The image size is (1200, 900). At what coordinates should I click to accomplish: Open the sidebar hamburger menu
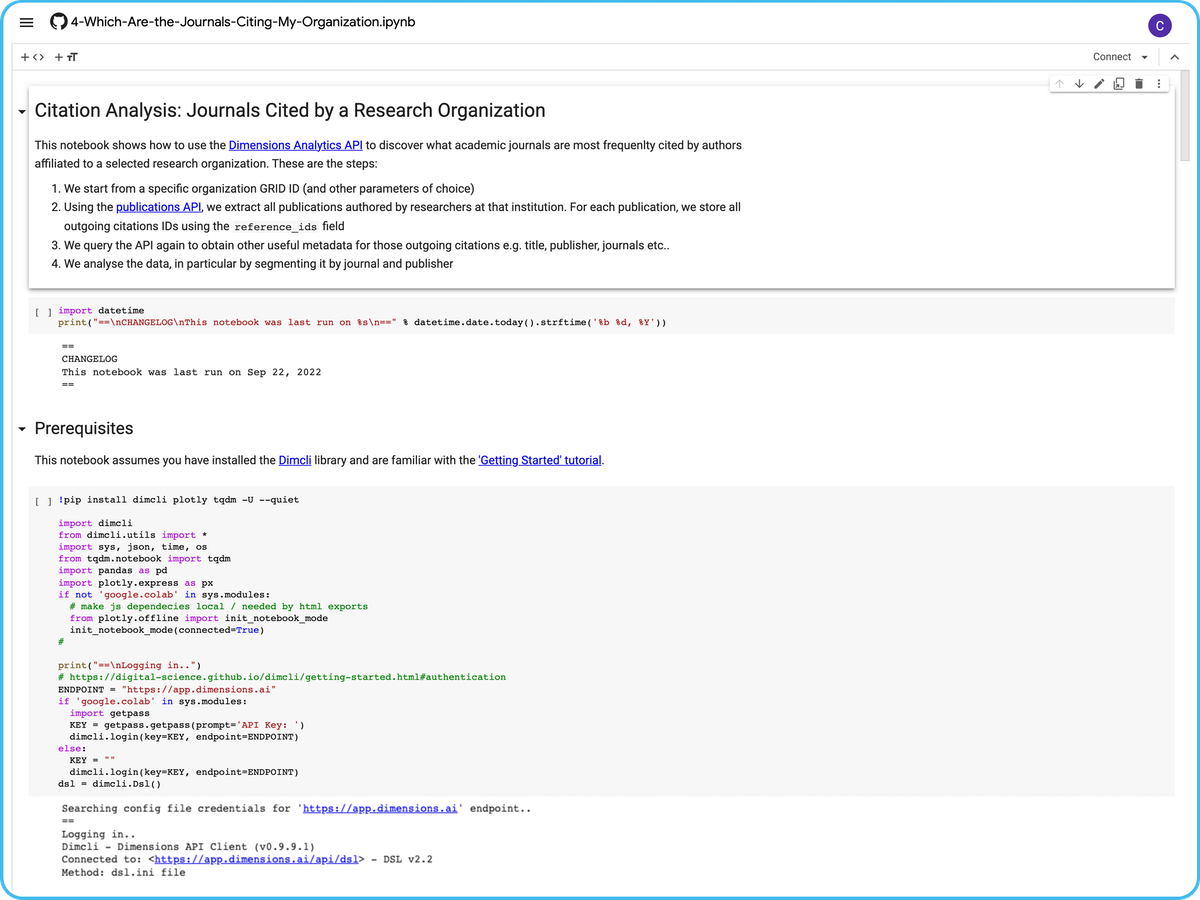[x=26, y=22]
